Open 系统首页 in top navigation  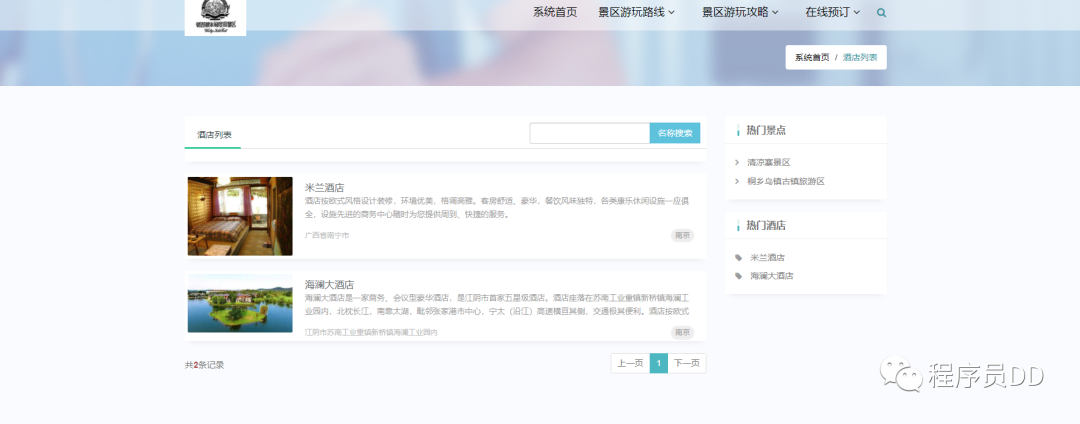(555, 12)
